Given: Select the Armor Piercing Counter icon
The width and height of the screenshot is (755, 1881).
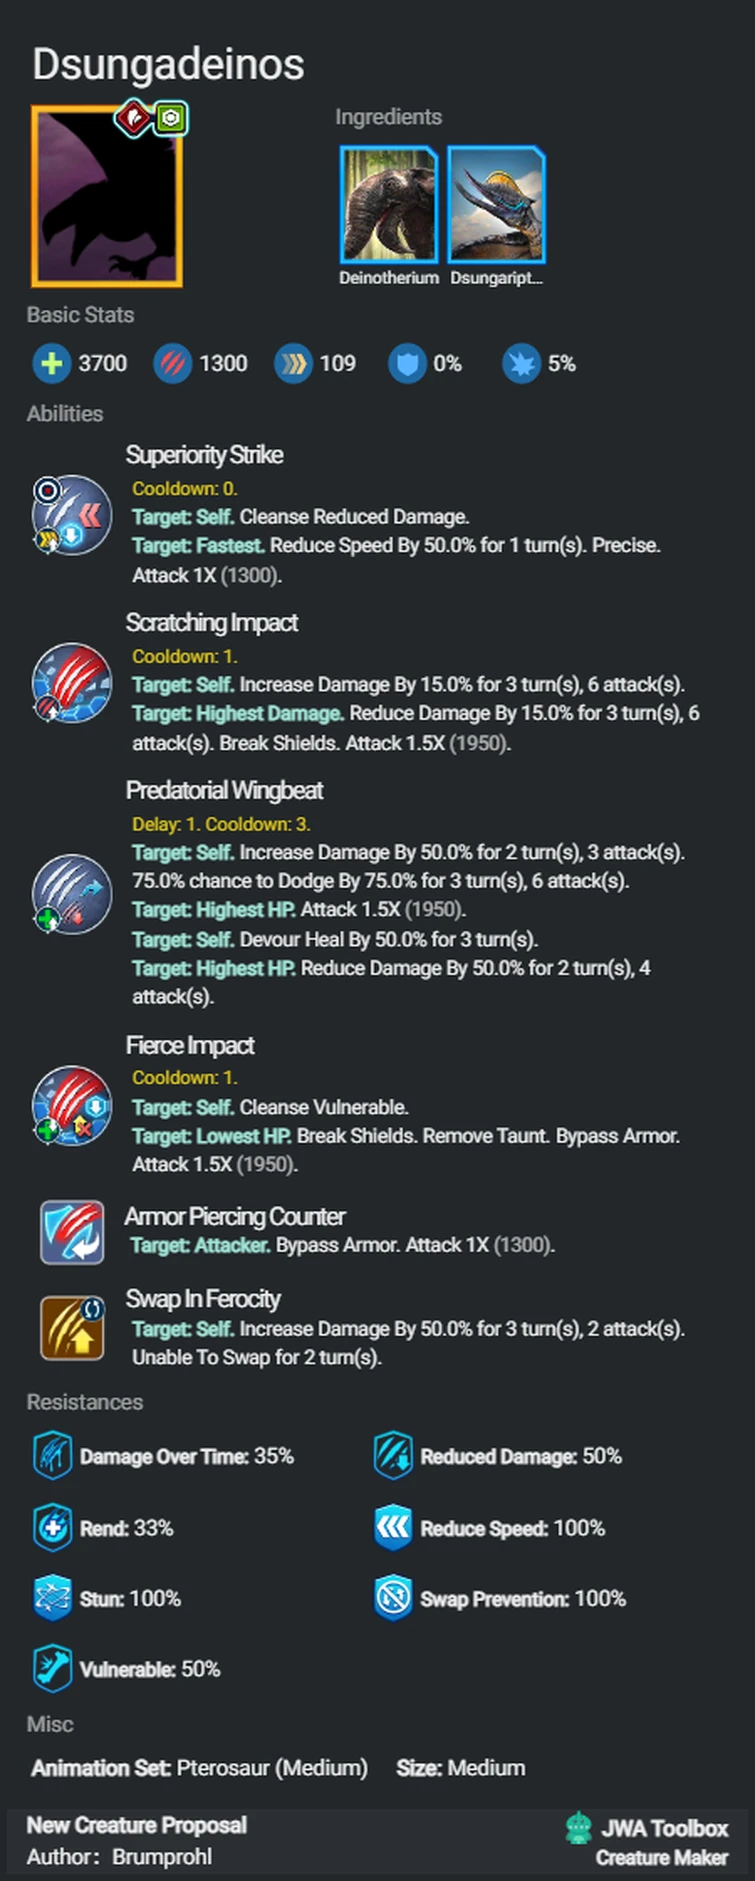Looking at the screenshot, I should coord(72,1232).
